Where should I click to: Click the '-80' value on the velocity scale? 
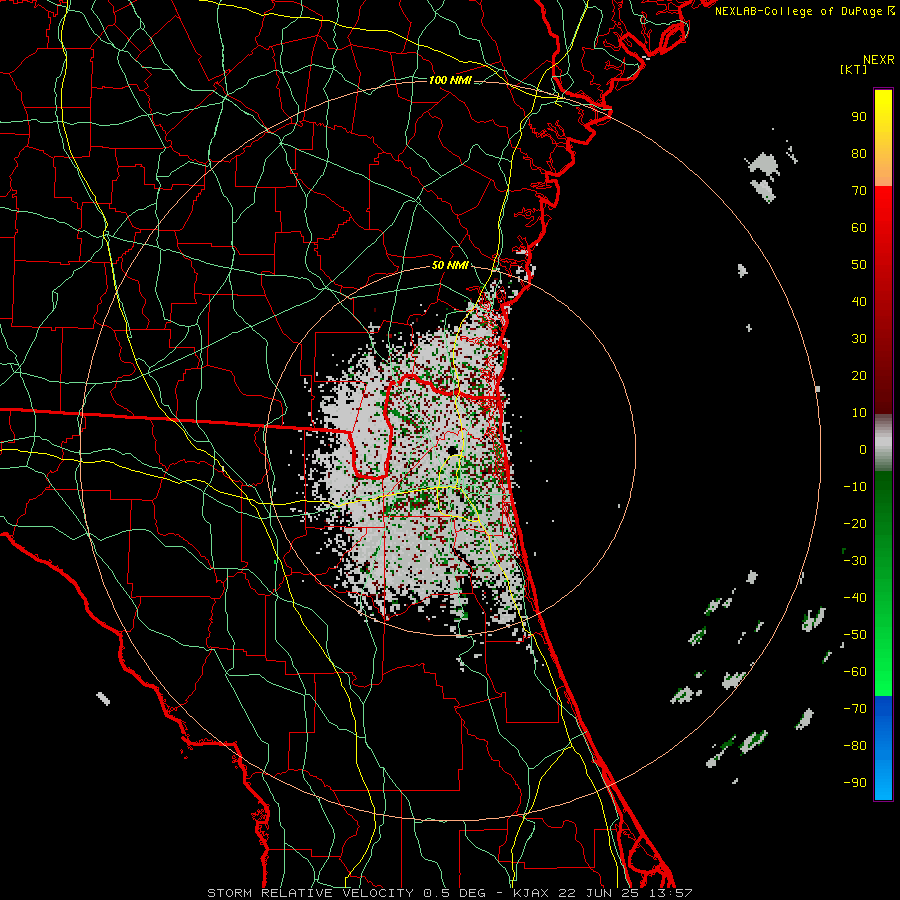[855, 746]
